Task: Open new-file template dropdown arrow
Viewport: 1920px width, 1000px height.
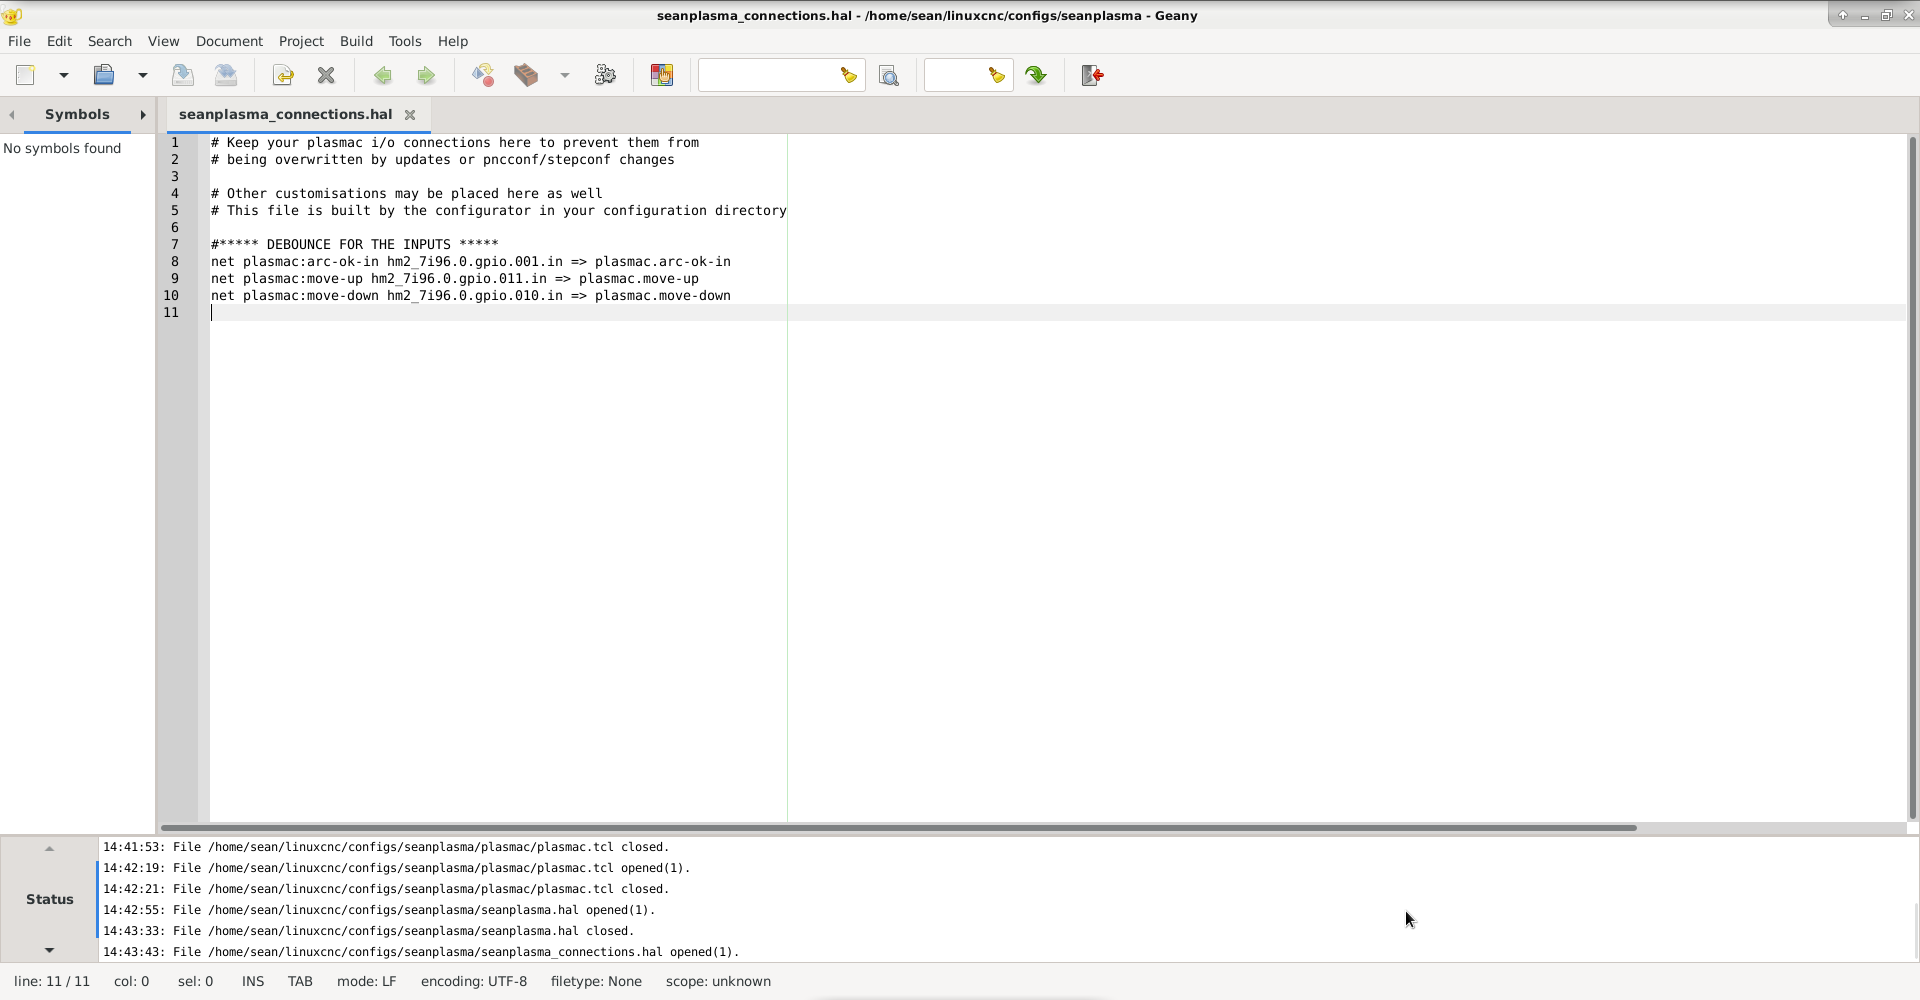Action: (x=64, y=75)
